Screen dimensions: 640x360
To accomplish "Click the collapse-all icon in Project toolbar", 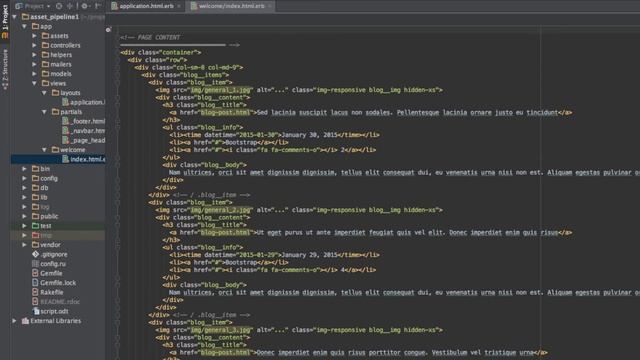I will click(70, 6).
